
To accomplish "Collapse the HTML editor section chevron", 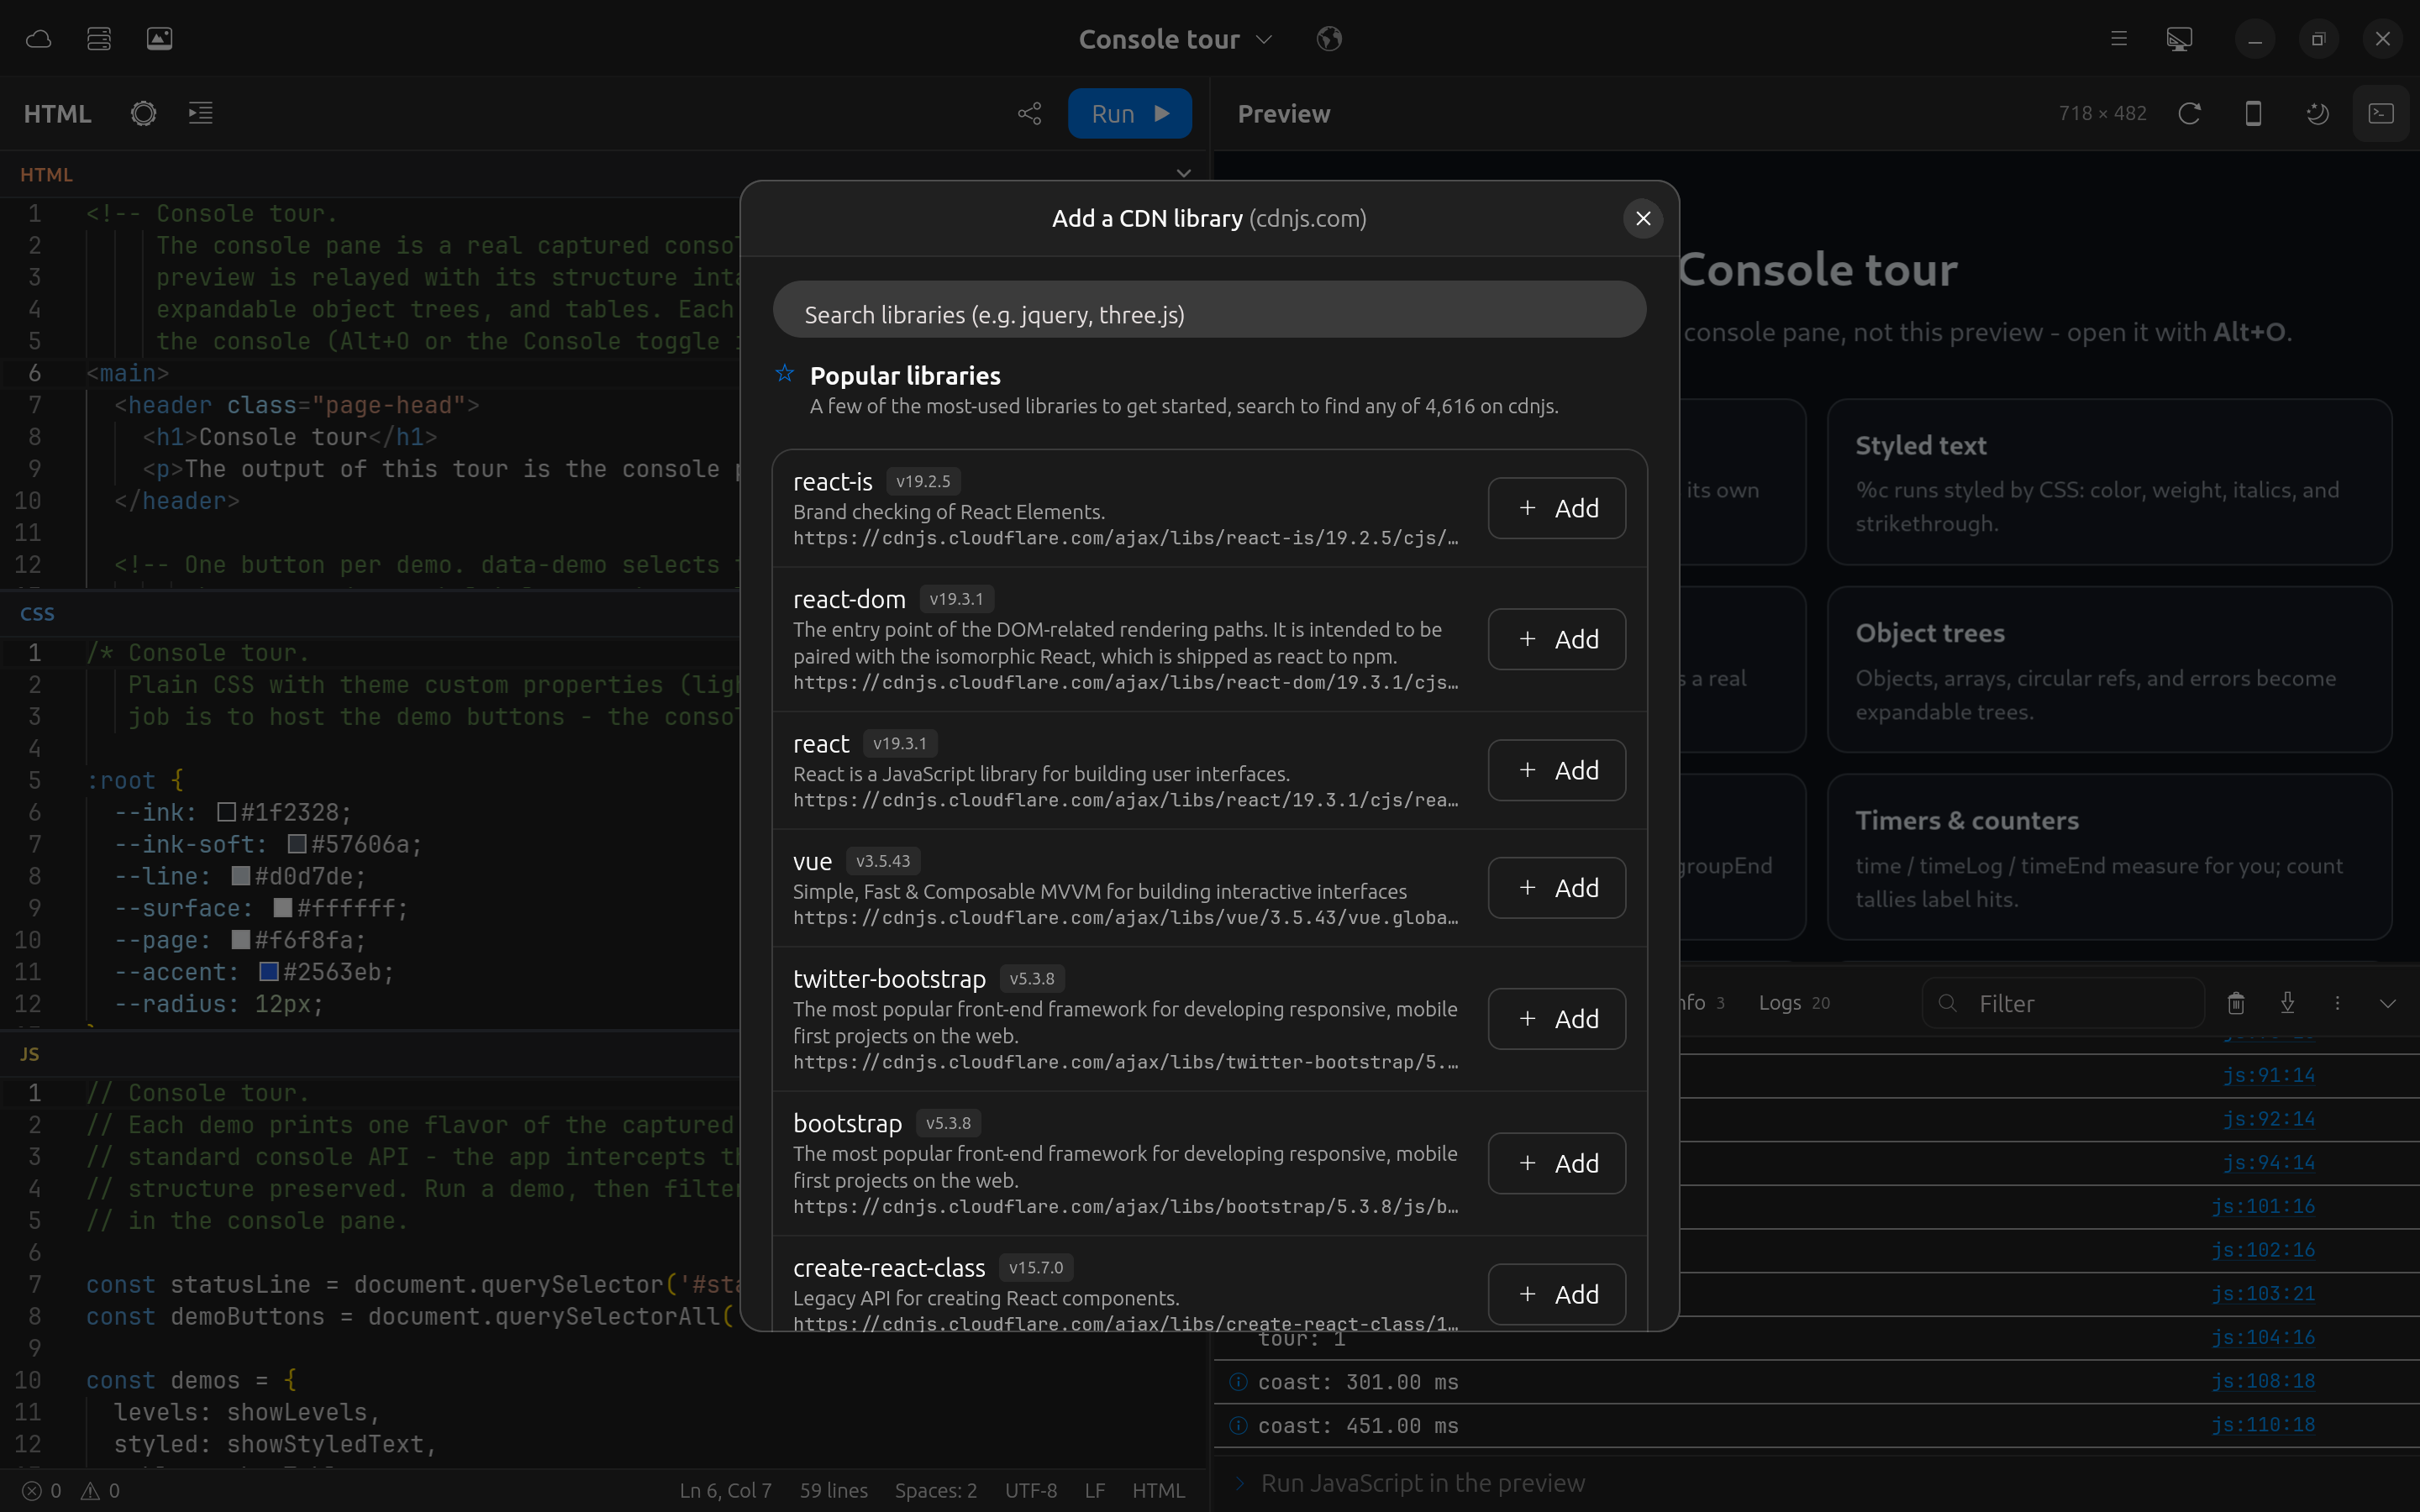I will point(1184,173).
